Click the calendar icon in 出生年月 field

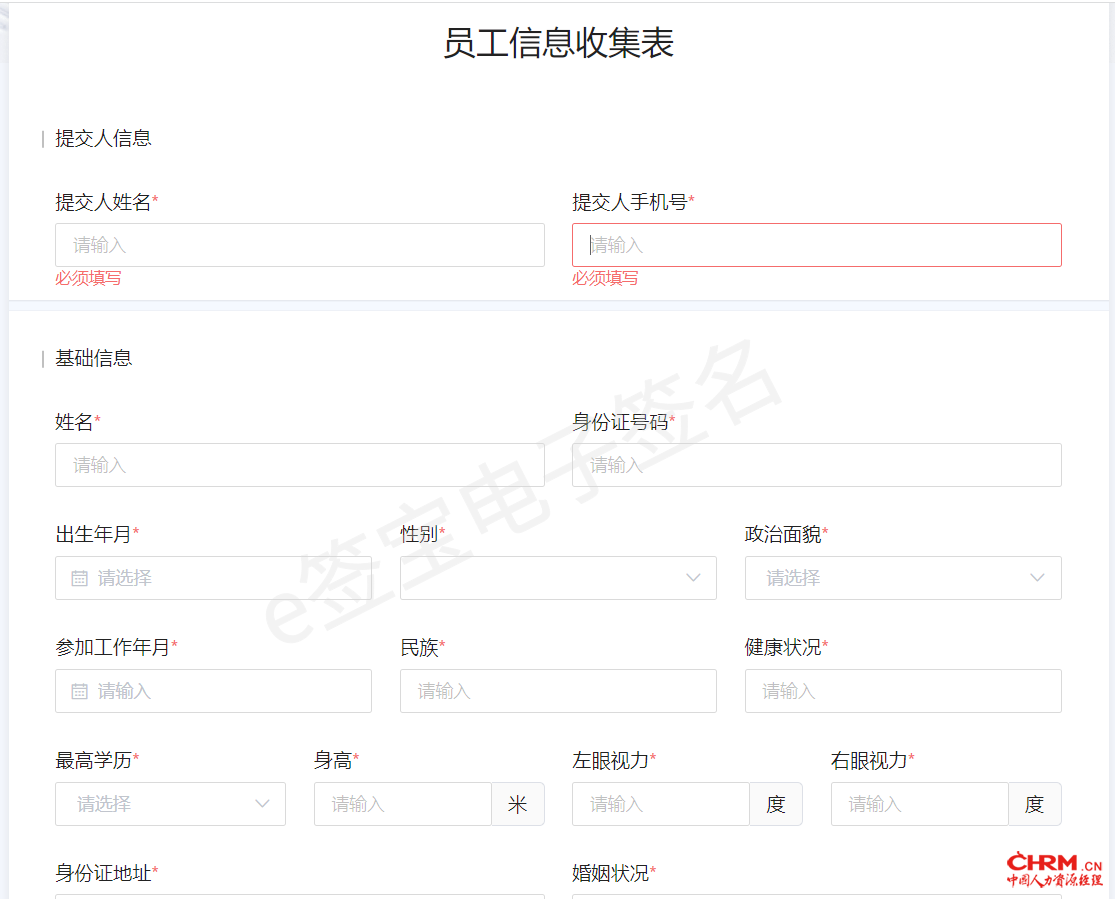click(x=80, y=578)
